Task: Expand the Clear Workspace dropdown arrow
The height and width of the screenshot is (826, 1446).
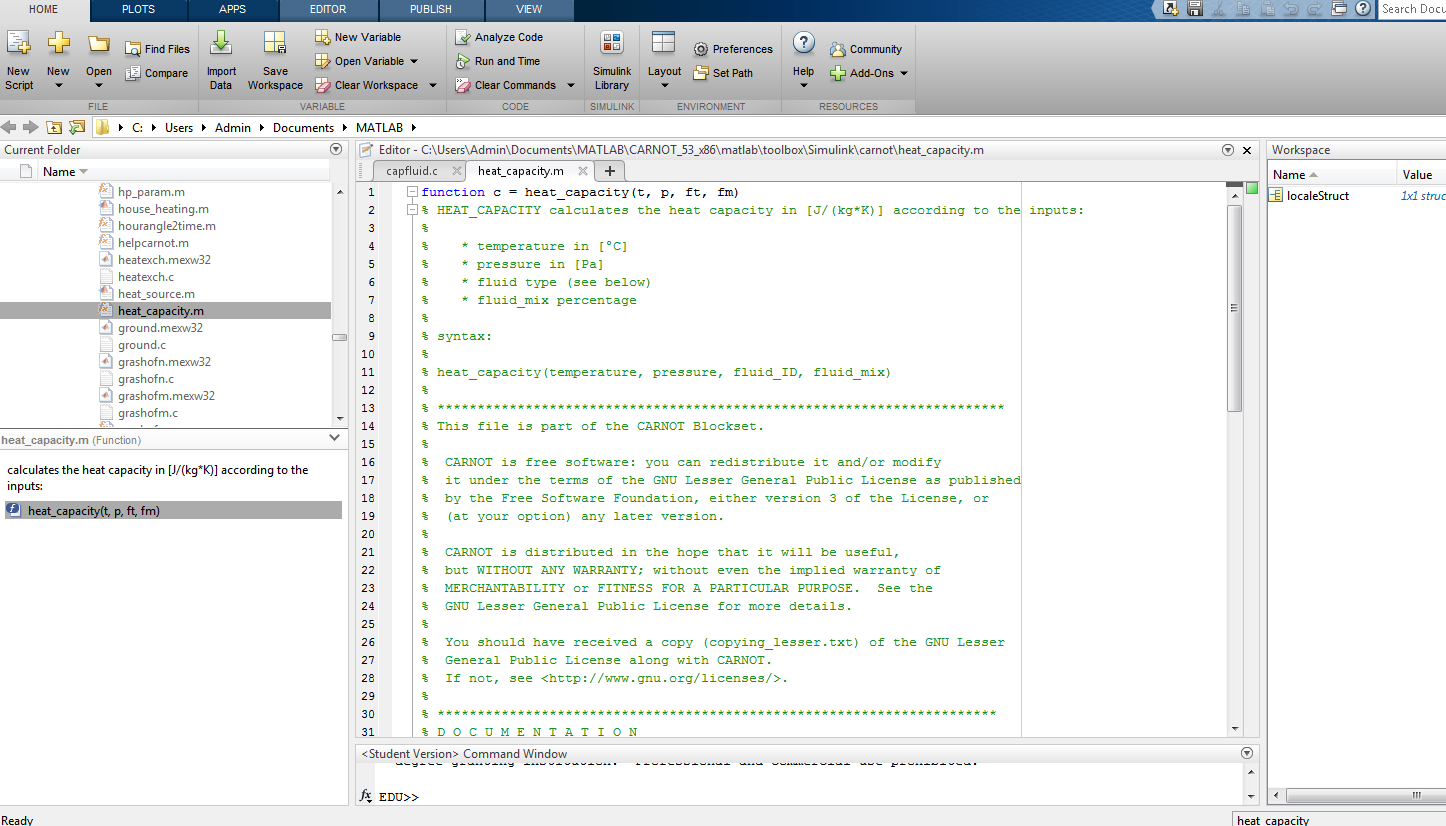Action: (433, 86)
